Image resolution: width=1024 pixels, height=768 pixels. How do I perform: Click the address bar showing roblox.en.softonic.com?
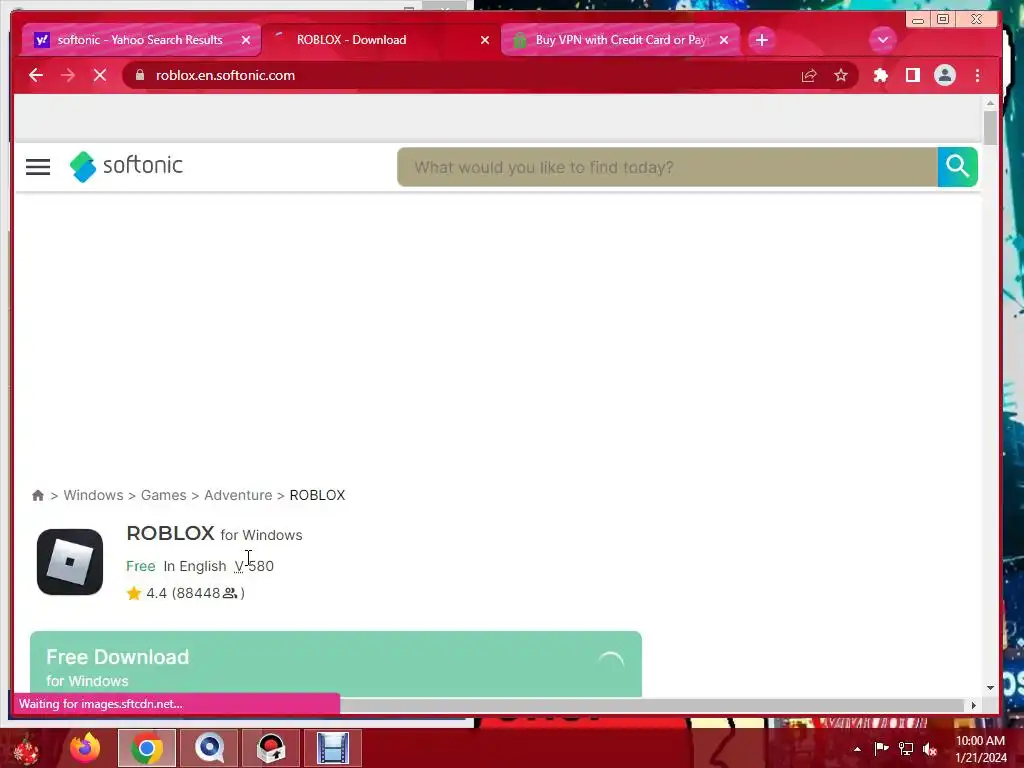[457, 75]
